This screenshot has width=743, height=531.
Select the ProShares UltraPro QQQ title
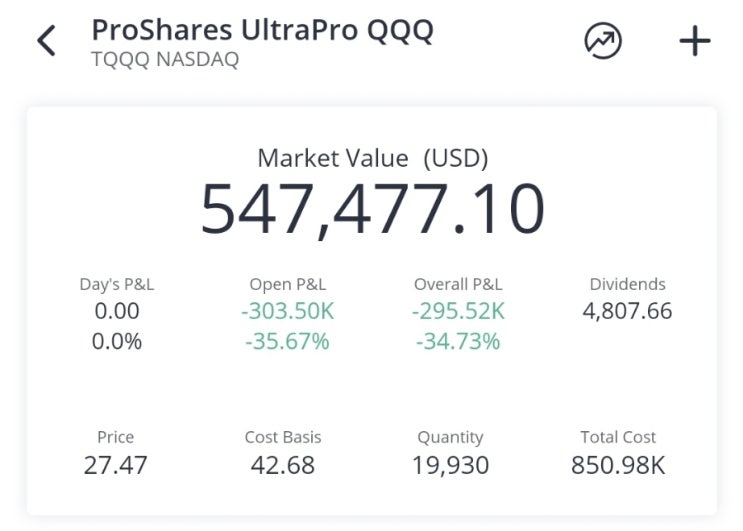pos(262,30)
